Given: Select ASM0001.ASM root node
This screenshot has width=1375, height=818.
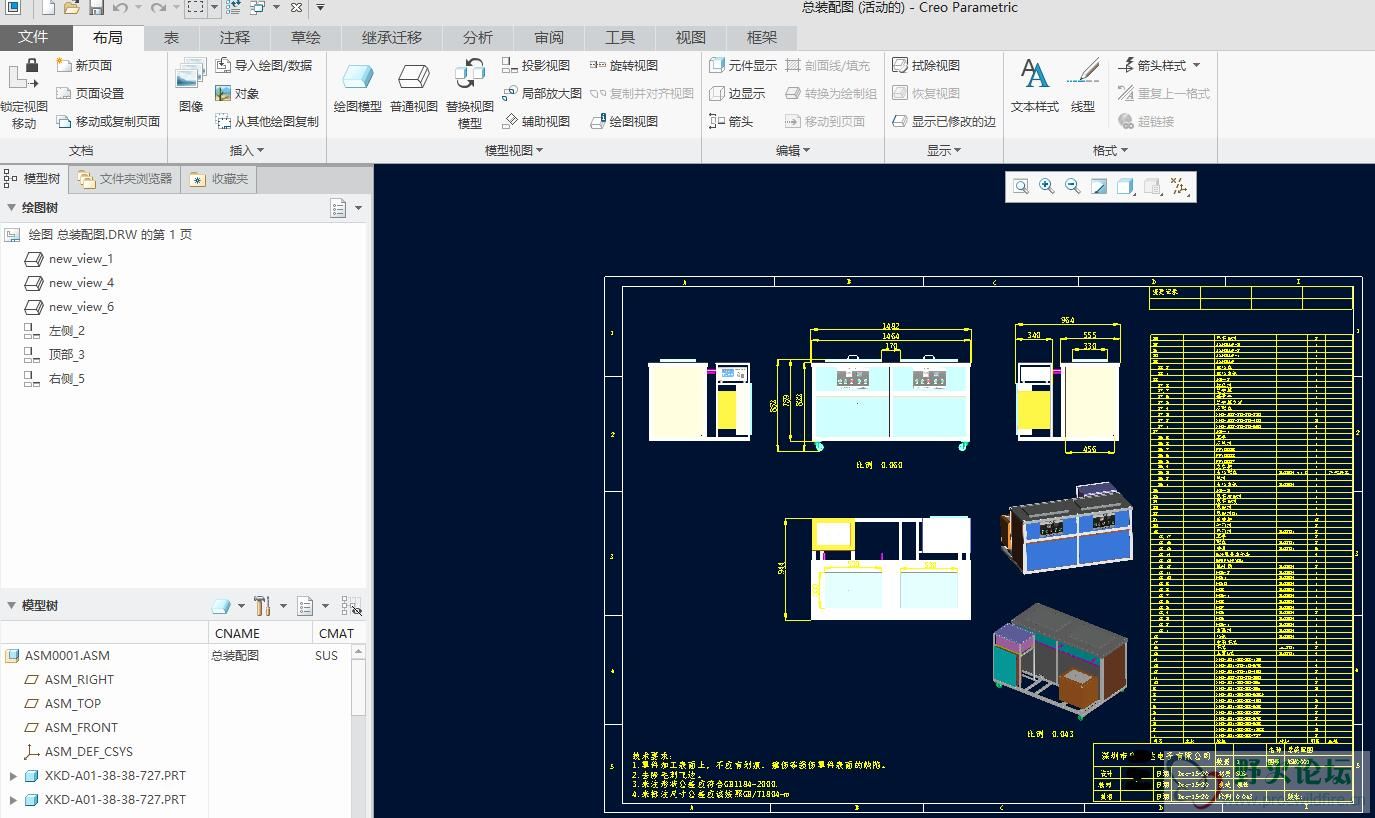Looking at the screenshot, I should (67, 656).
